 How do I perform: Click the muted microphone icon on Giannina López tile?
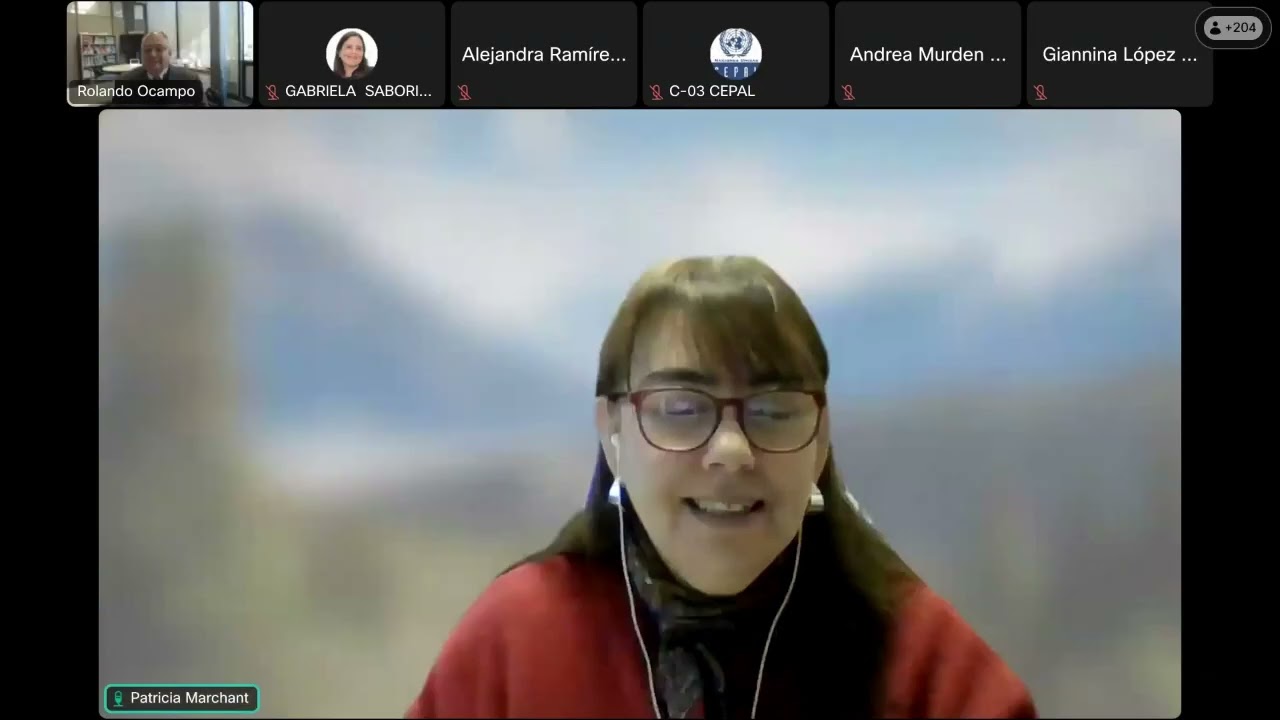point(1040,92)
